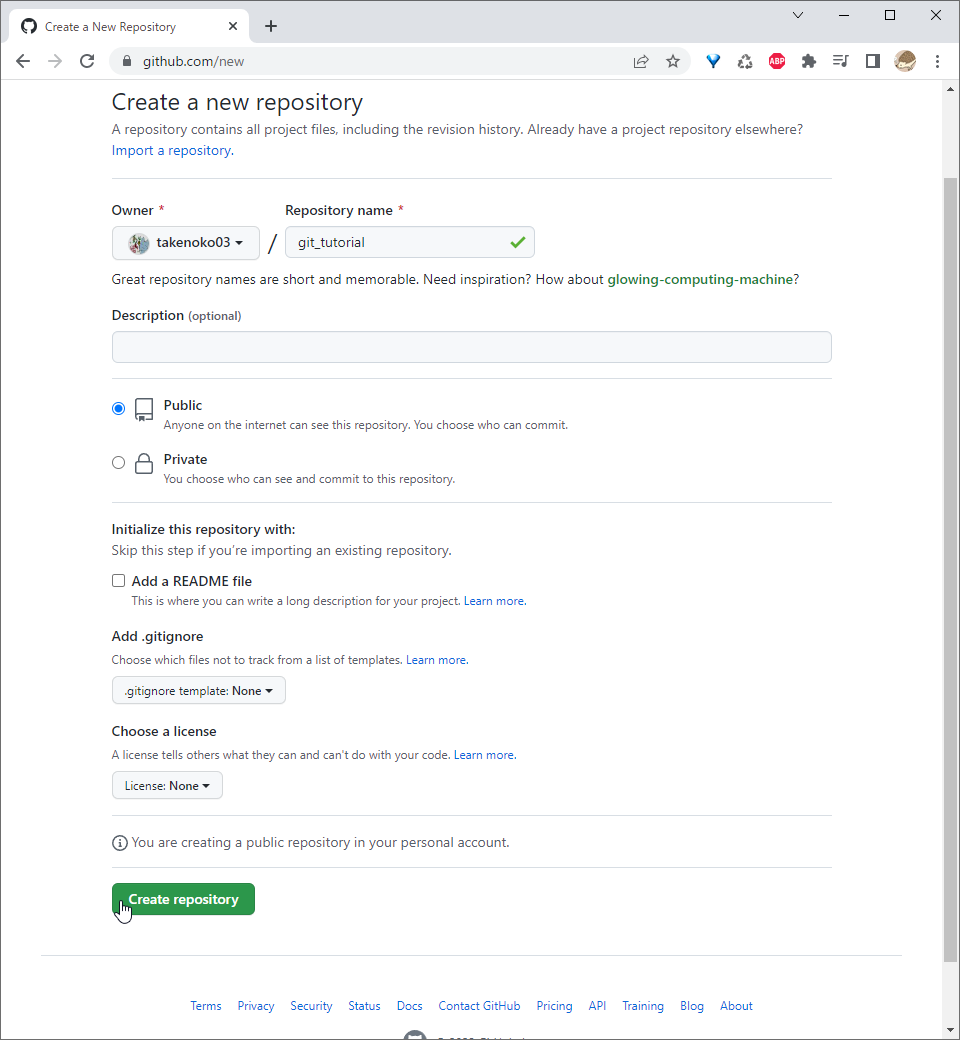Click the page vertical scrollbar thumb

click(x=951, y=570)
